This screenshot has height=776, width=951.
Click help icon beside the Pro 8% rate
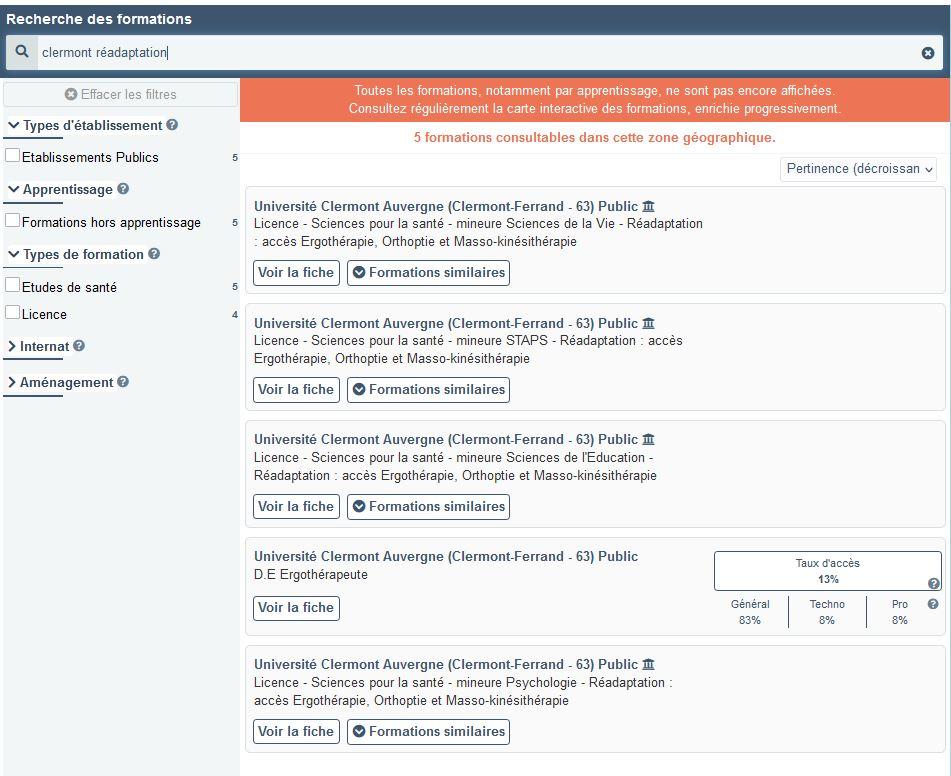pos(933,604)
